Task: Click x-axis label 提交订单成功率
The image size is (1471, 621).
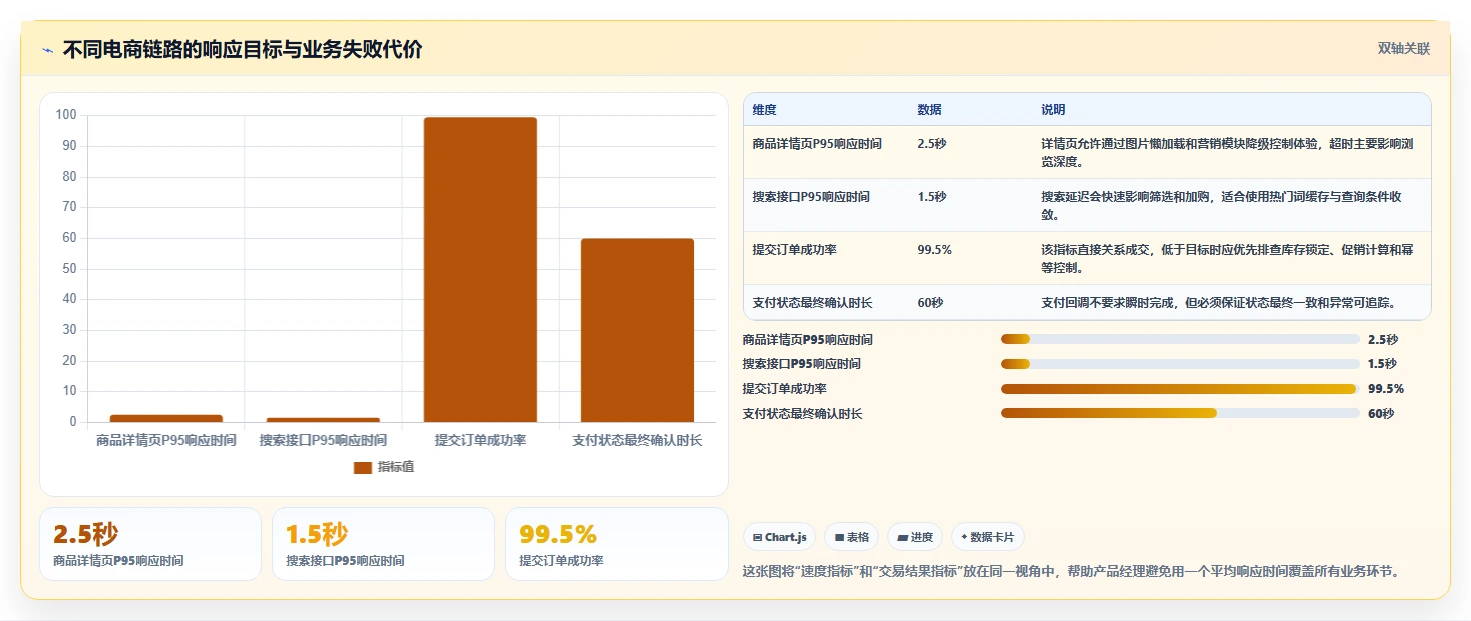Action: (x=480, y=440)
